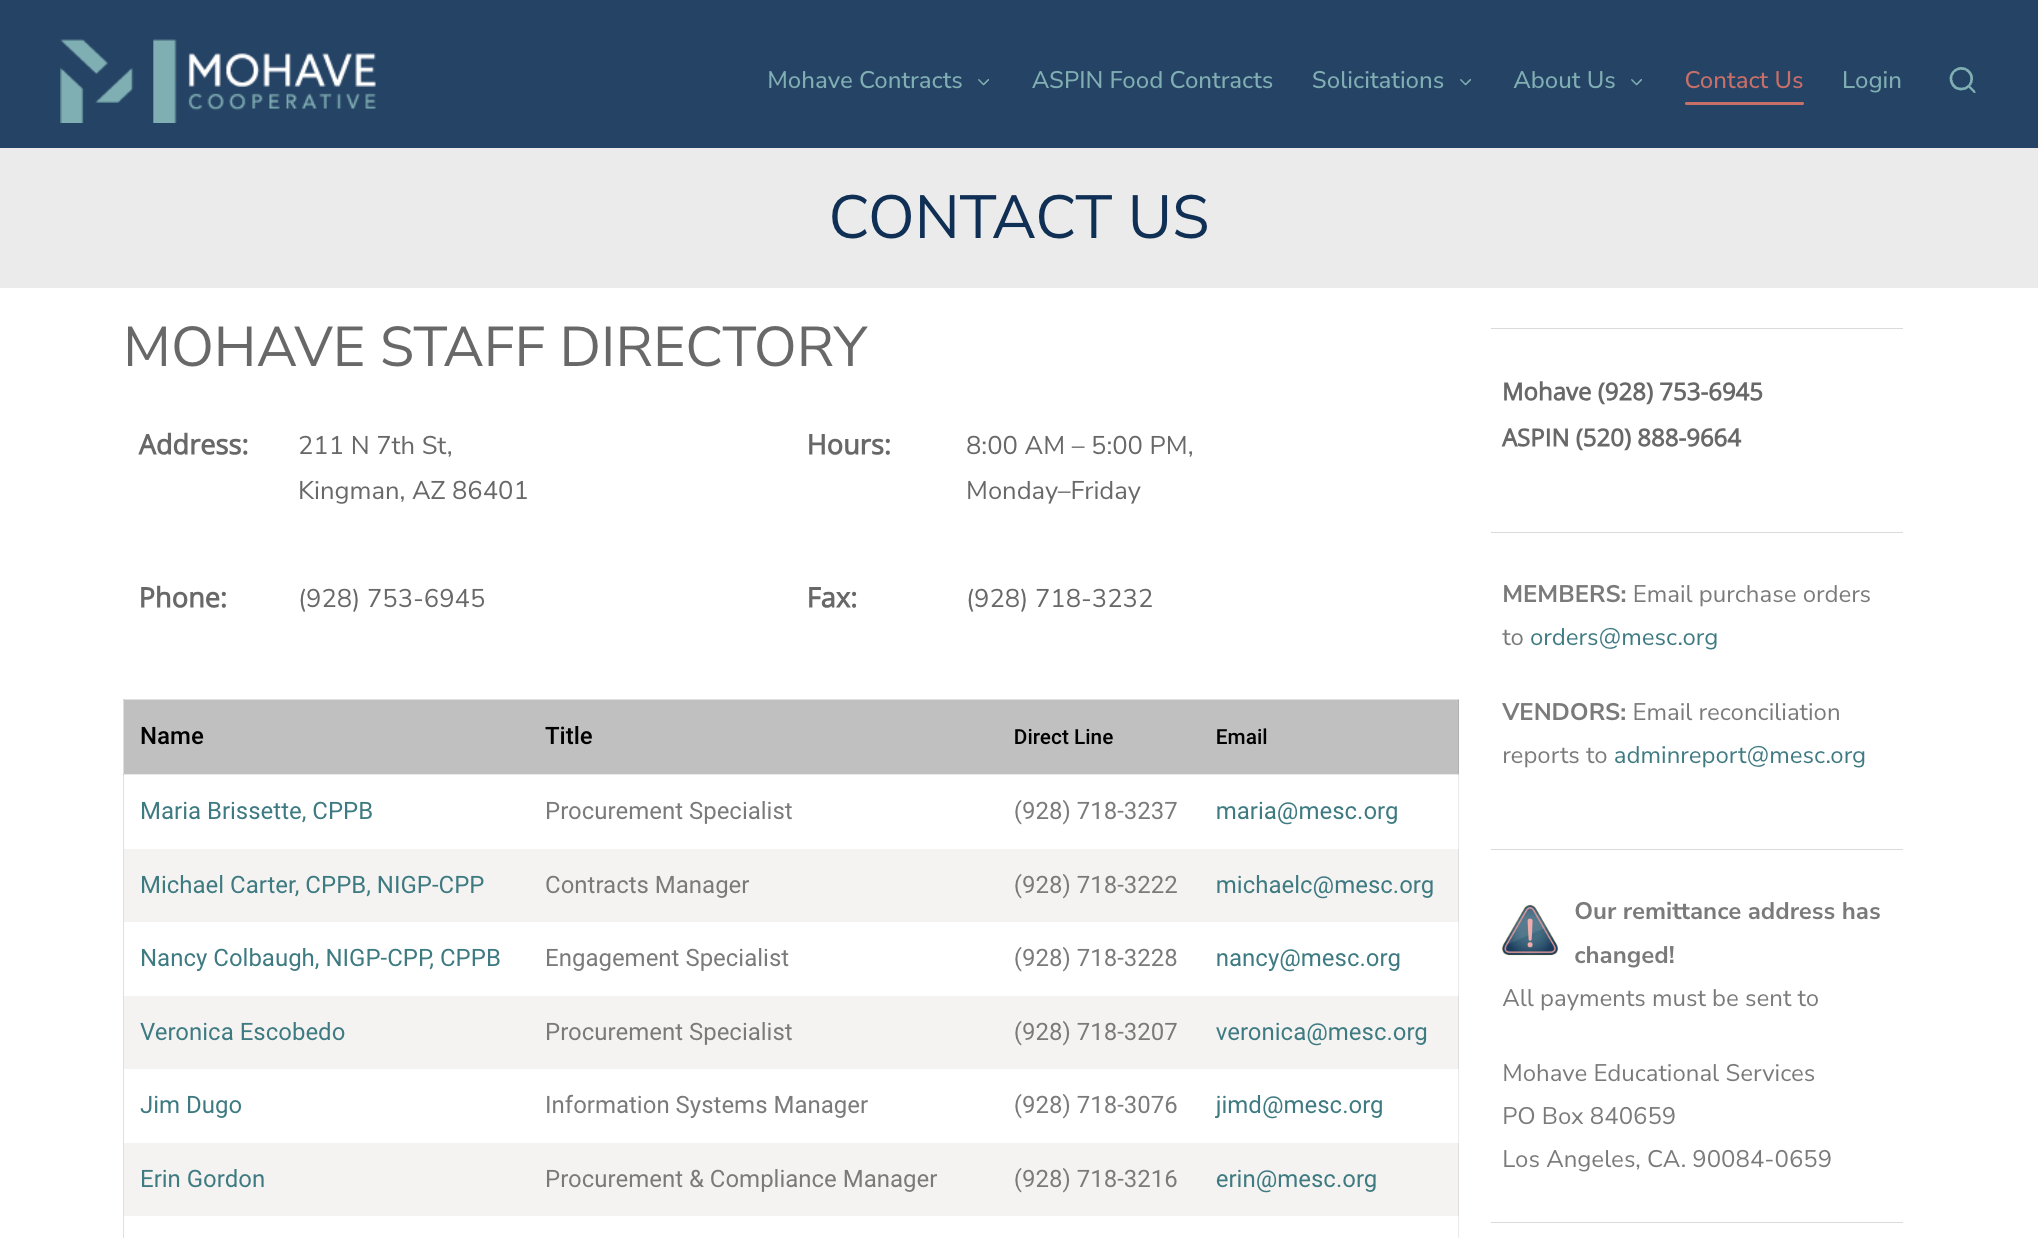Viewport: 2038px width, 1238px height.
Task: Click the Email column header
Action: [1241, 737]
